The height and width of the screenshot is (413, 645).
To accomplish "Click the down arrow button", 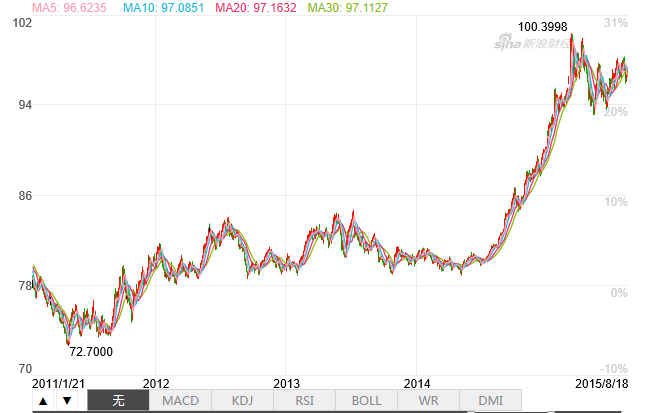I will click(67, 401).
